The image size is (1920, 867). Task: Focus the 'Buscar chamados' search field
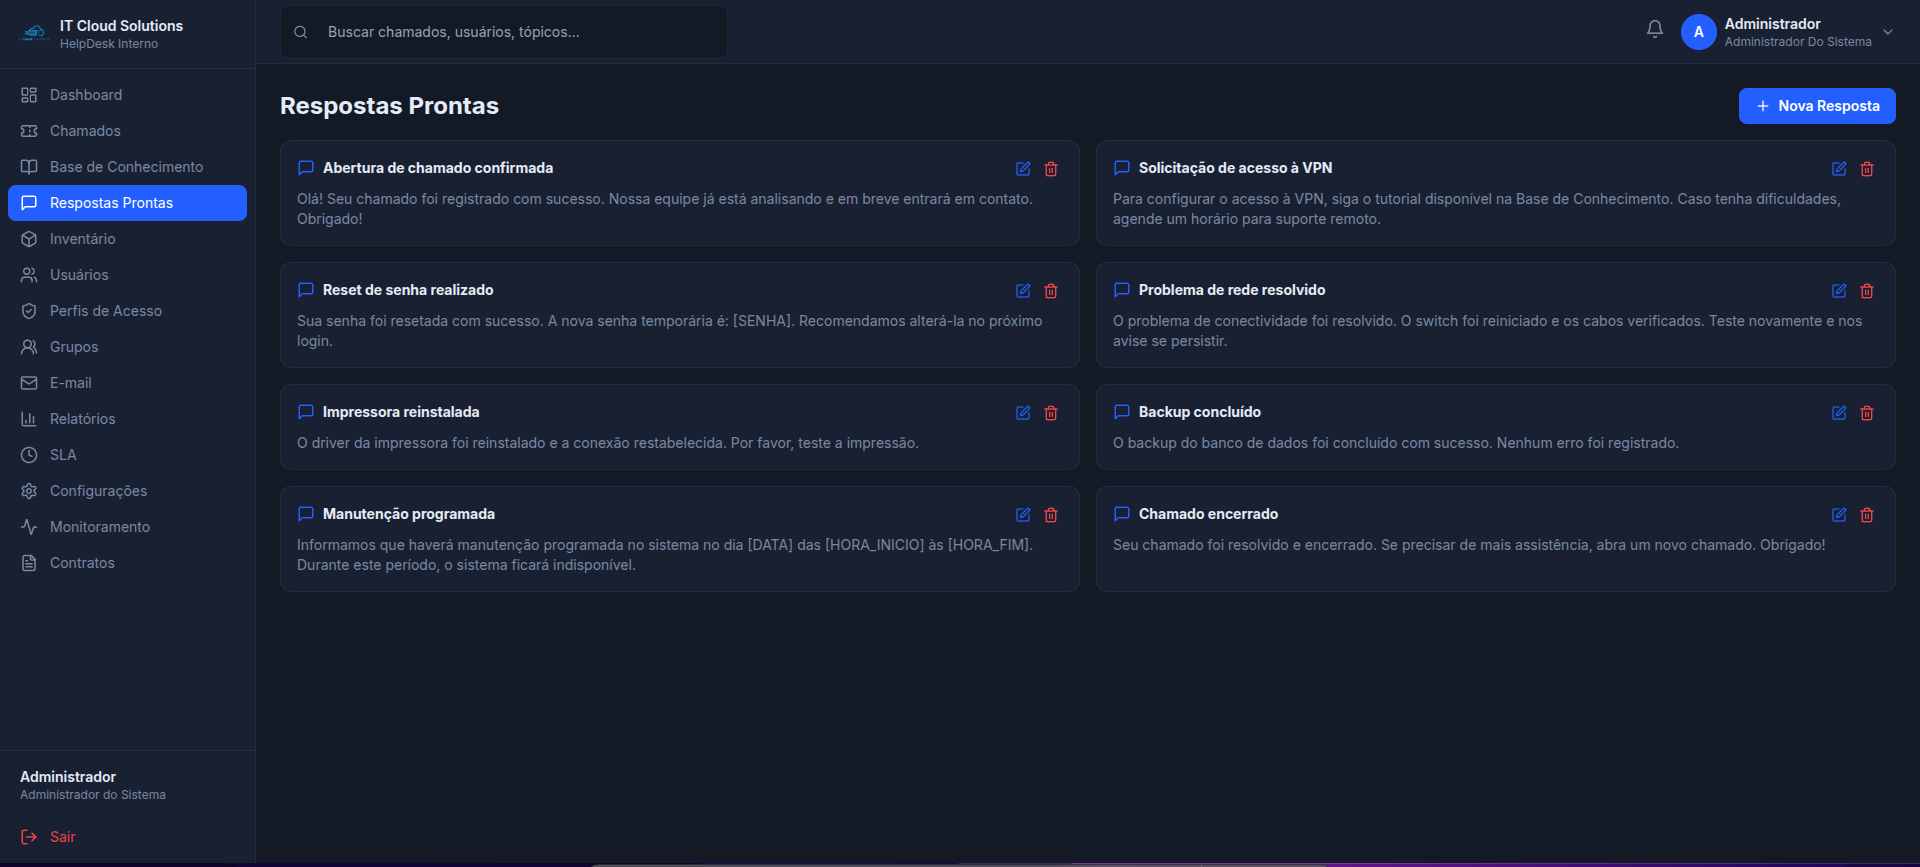click(x=504, y=32)
